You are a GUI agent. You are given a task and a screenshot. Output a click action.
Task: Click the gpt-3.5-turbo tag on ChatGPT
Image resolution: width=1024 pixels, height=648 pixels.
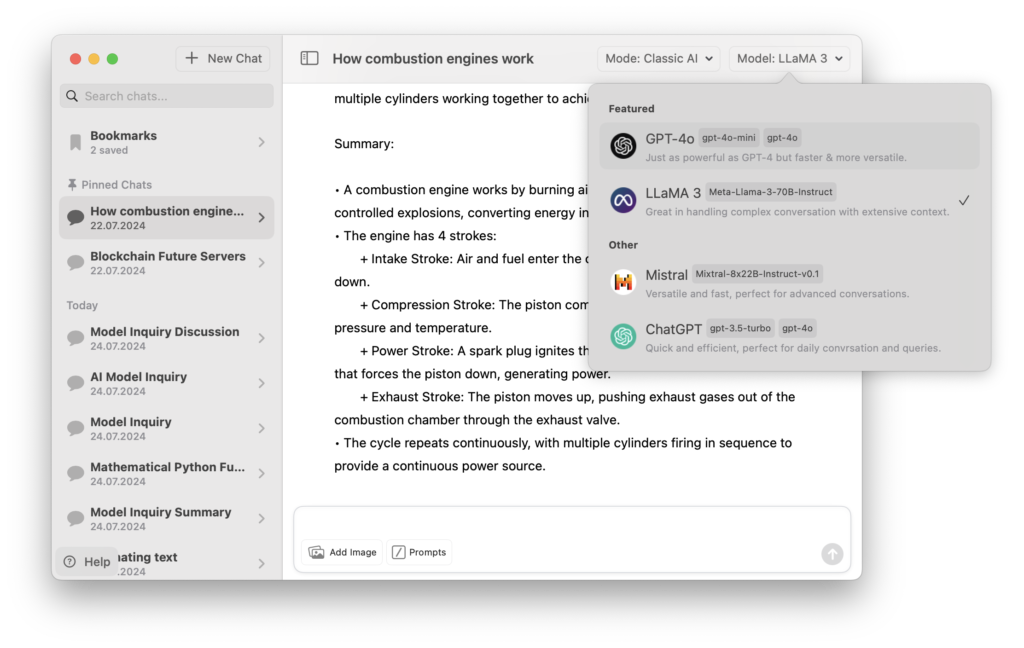[x=740, y=328]
